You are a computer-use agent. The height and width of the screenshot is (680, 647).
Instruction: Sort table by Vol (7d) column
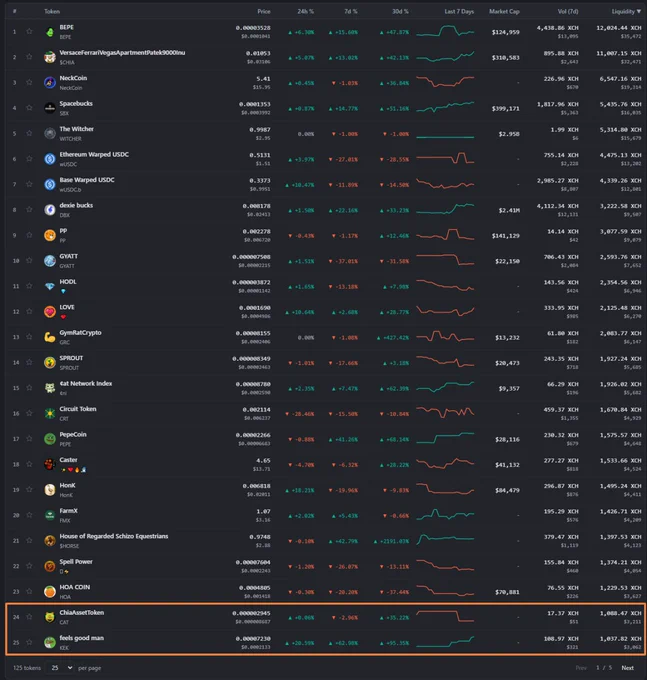(x=568, y=12)
